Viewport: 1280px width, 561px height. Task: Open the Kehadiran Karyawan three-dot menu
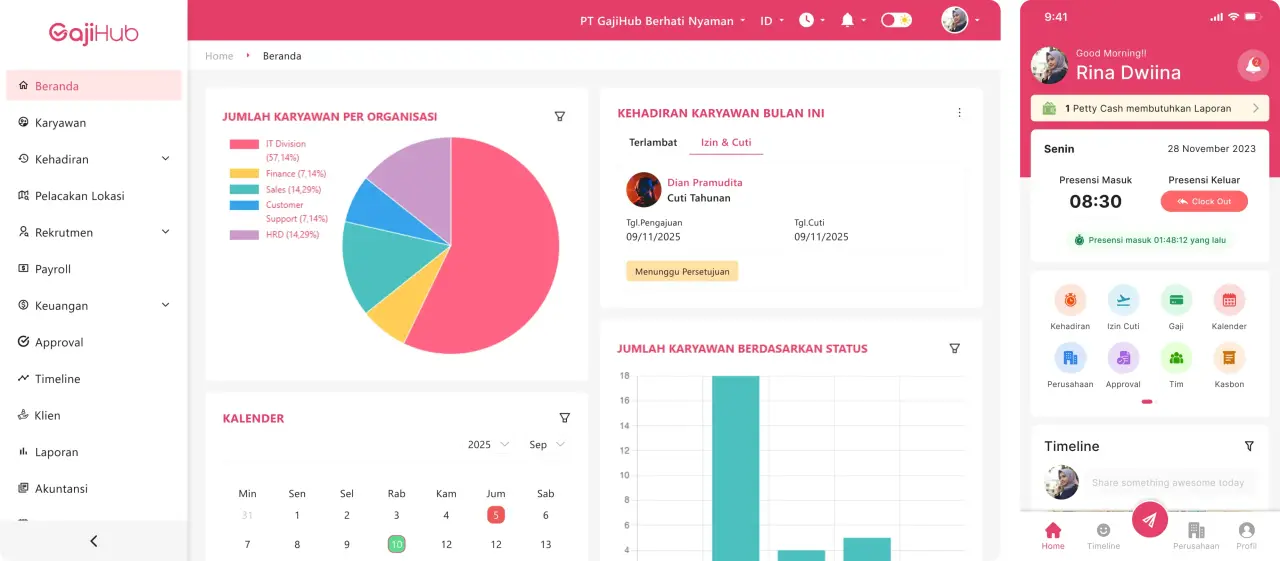959,113
